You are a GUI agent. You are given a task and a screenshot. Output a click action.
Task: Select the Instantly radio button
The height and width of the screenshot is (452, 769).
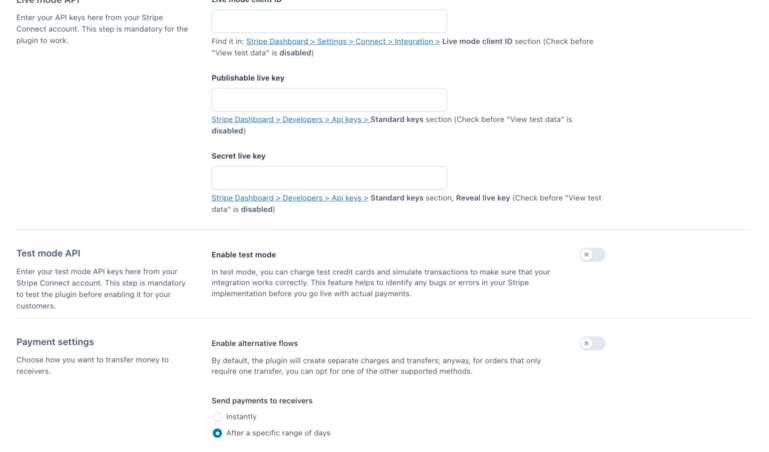click(218, 416)
